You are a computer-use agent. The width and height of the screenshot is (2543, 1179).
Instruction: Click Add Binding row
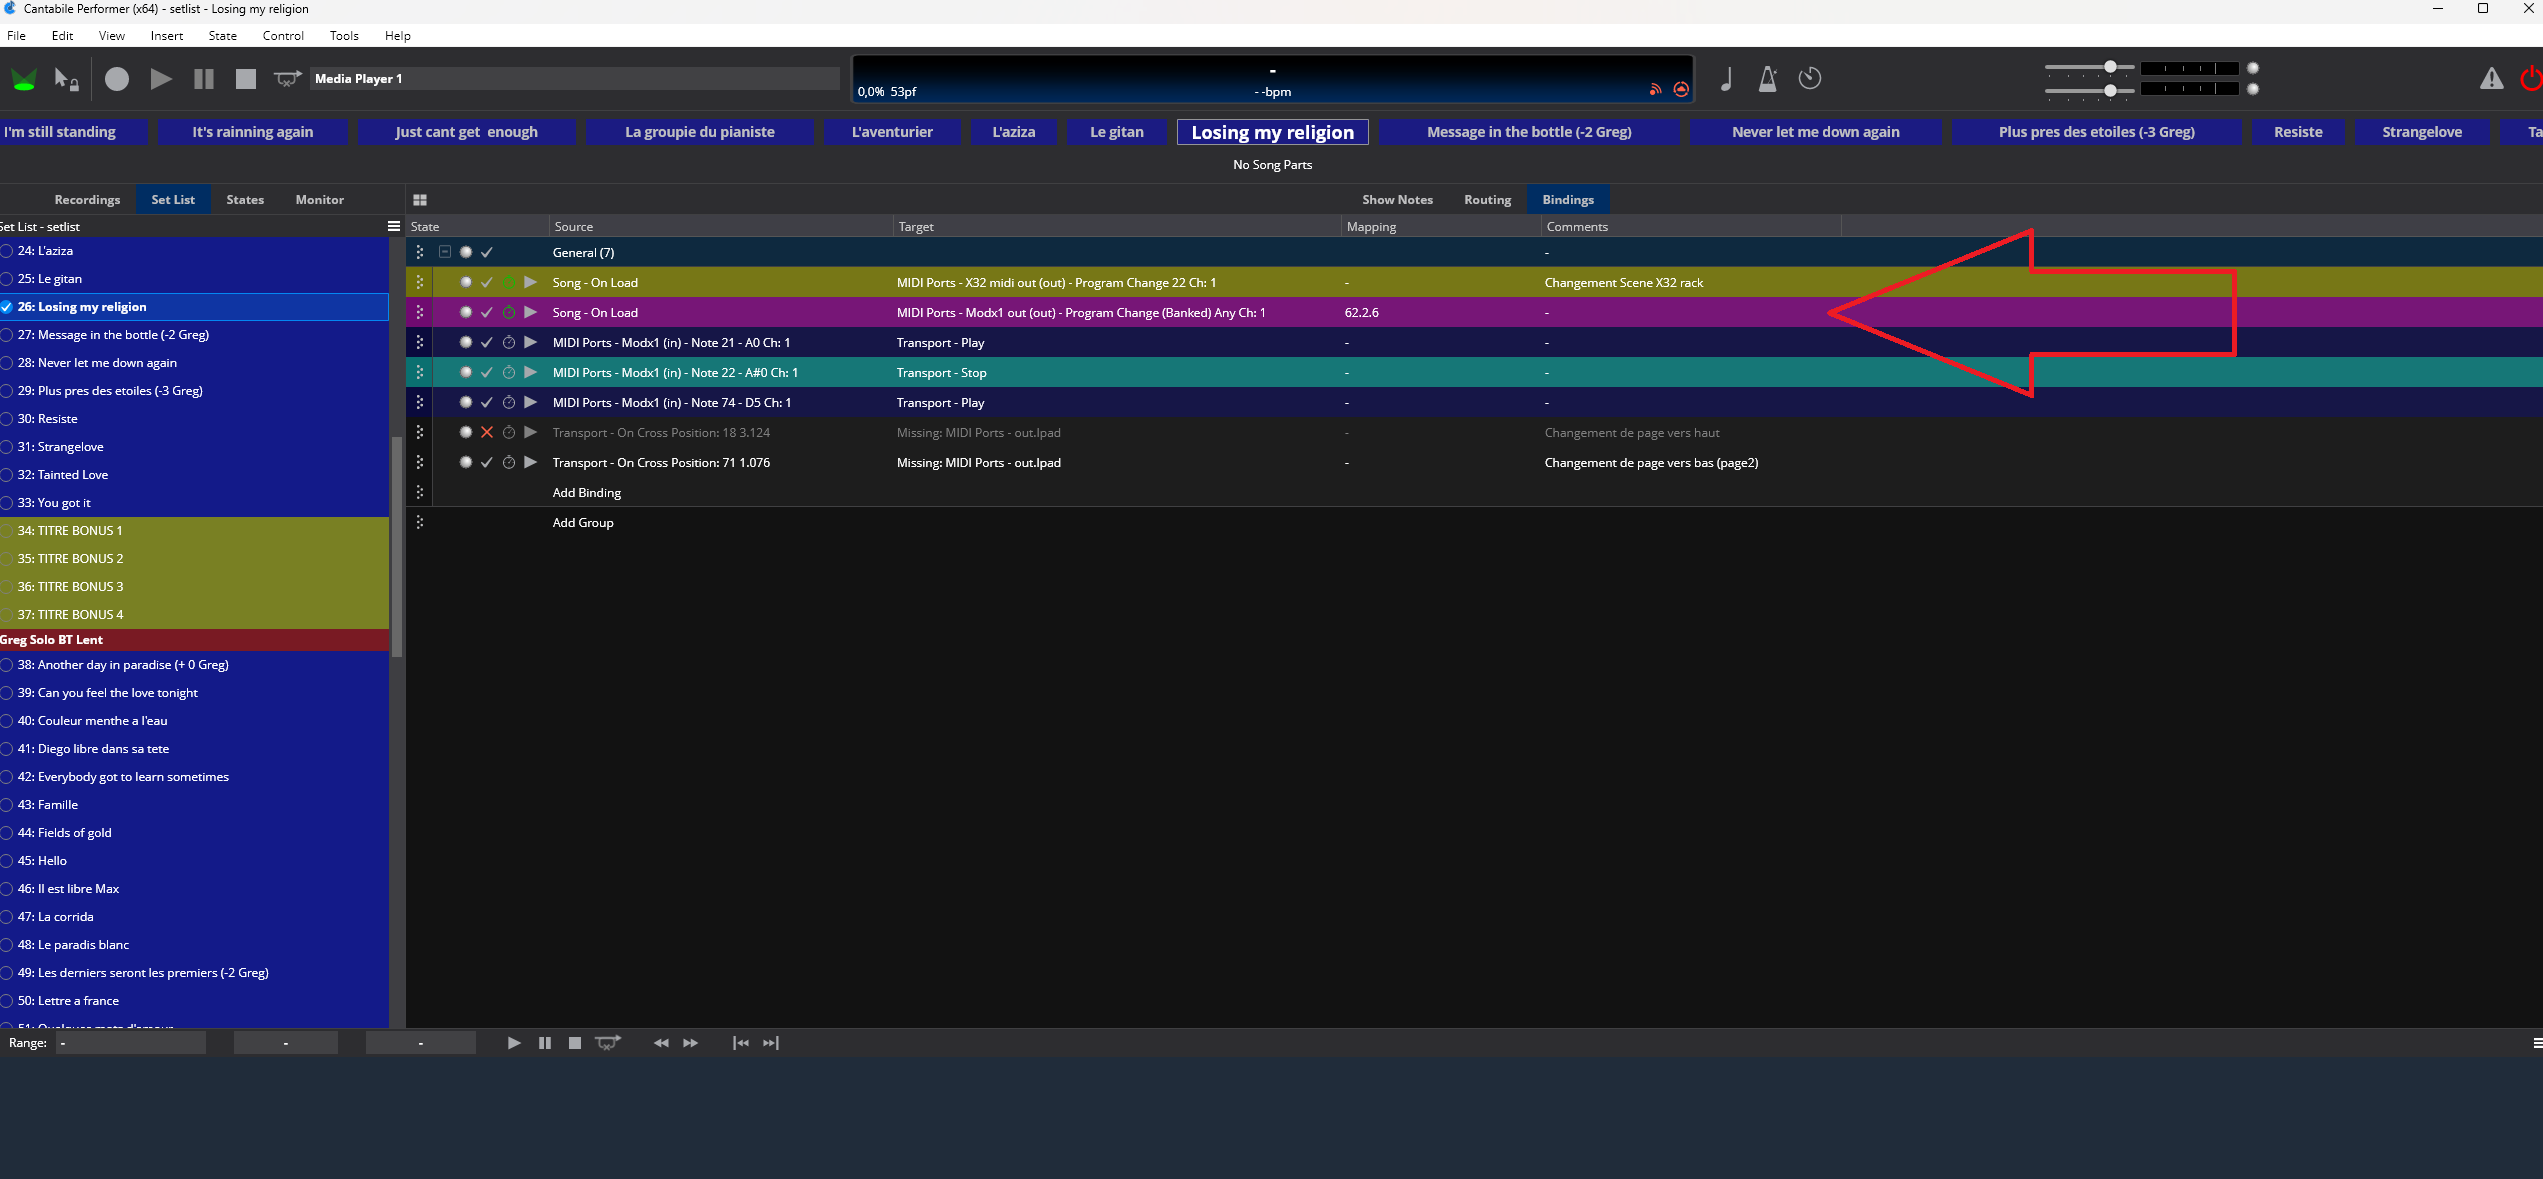[x=587, y=493]
